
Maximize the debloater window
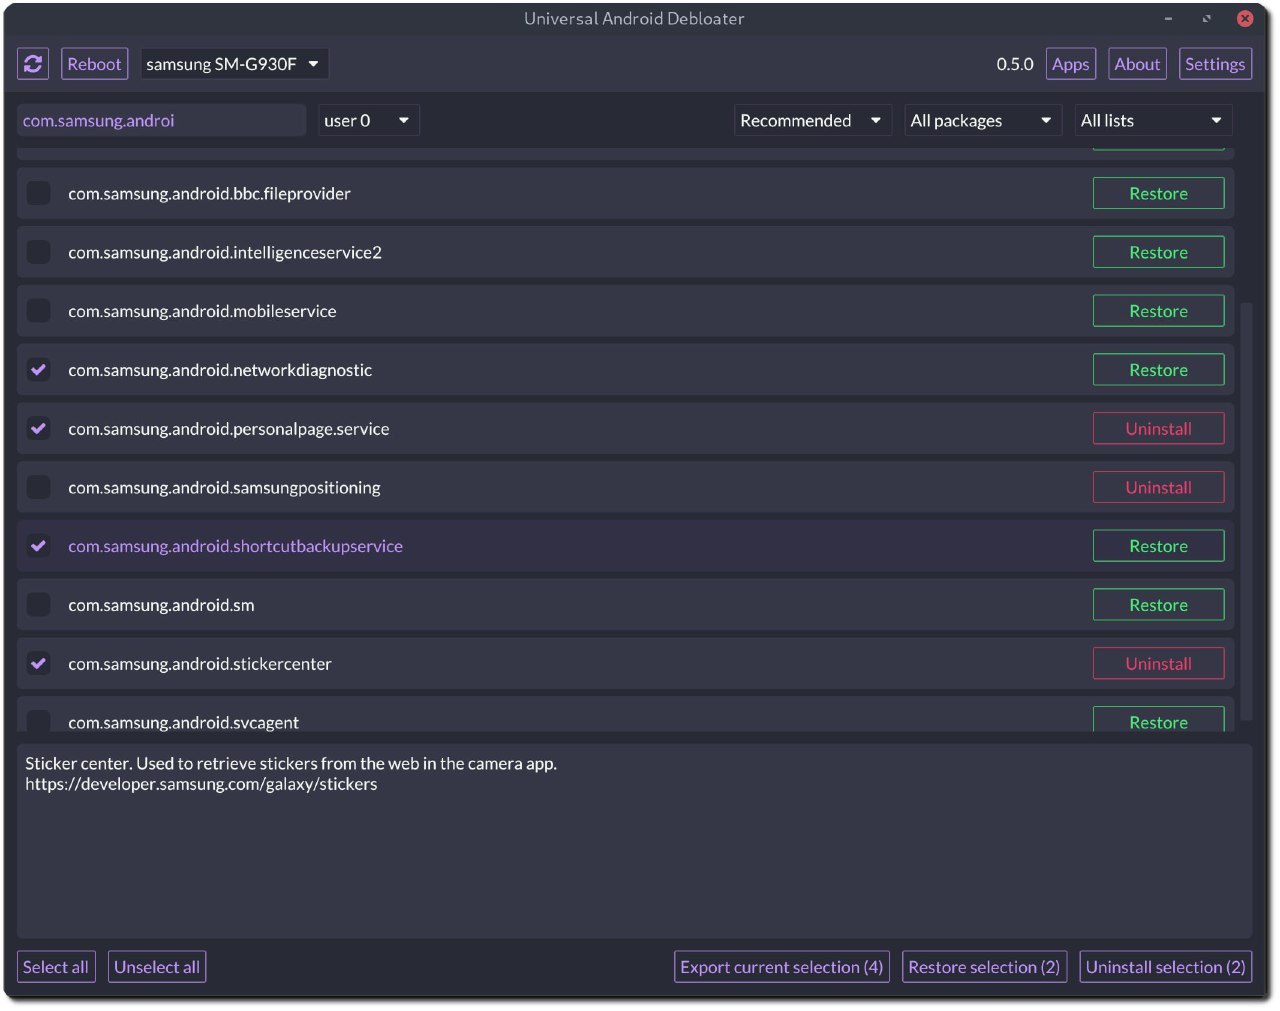point(1207,19)
